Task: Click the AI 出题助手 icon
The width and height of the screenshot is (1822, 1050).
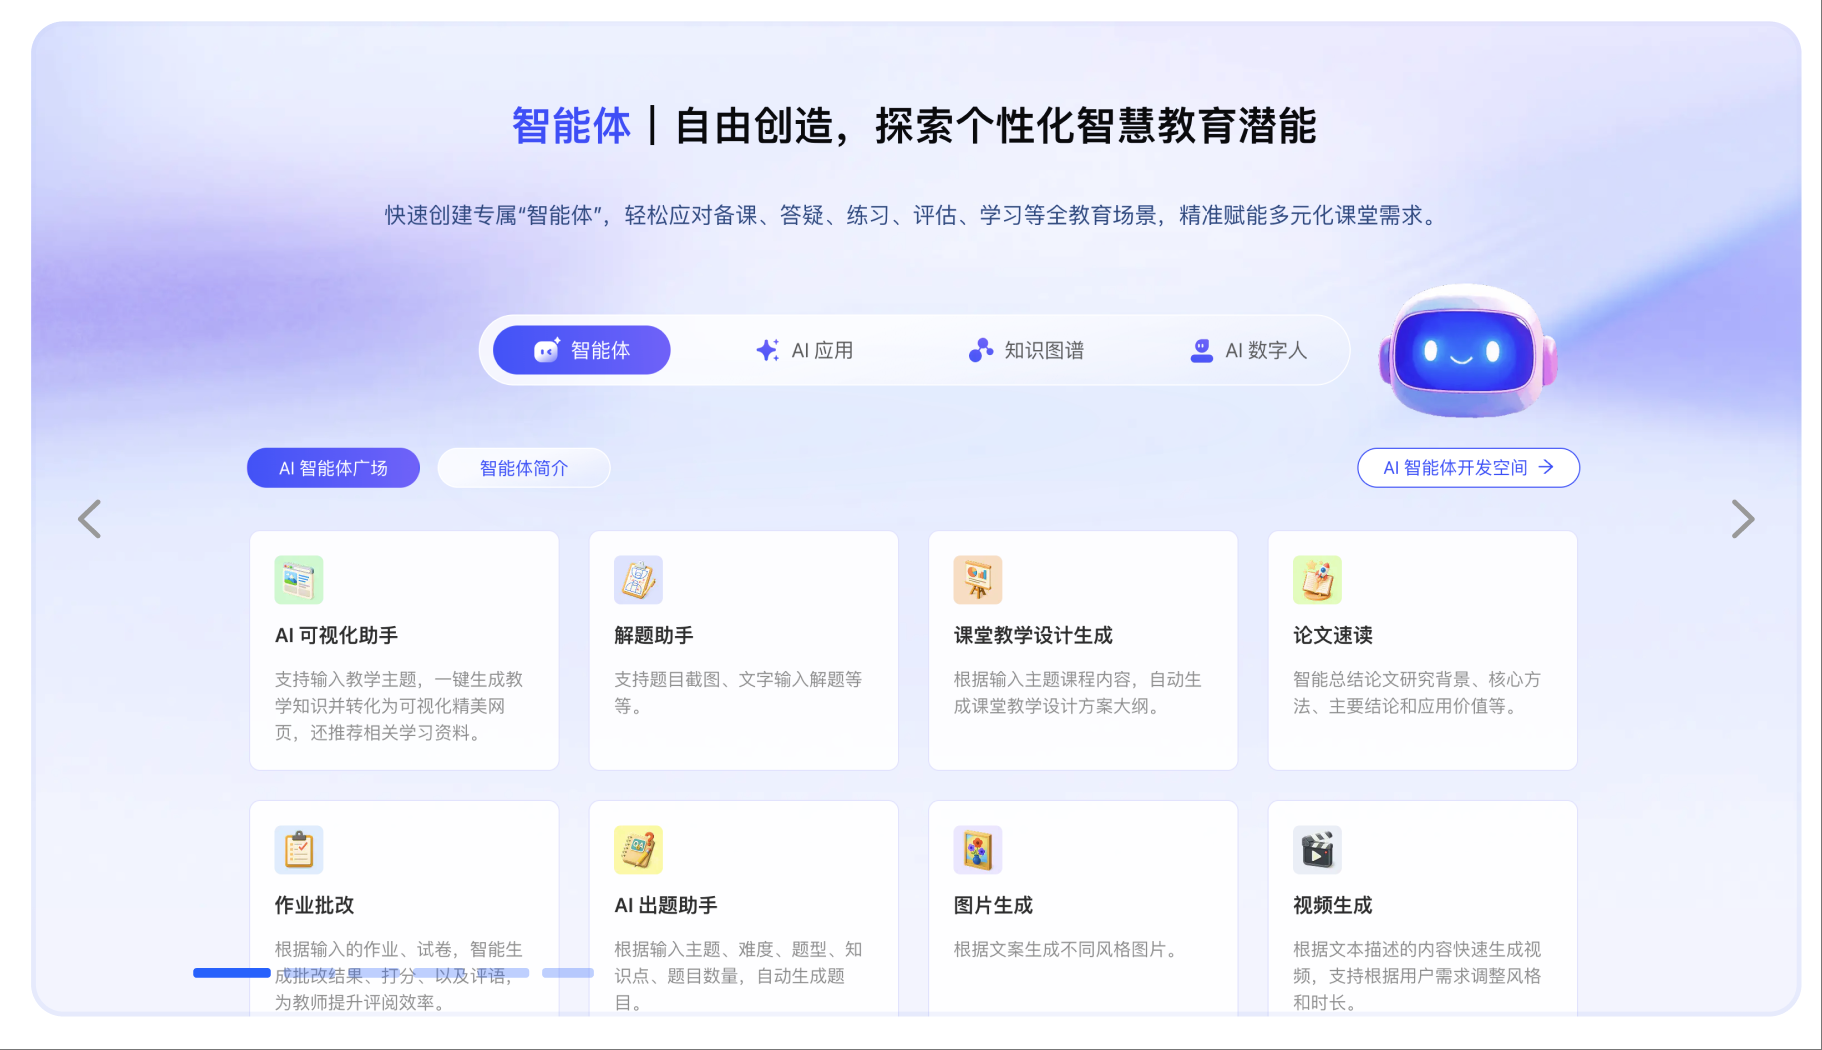Action: click(638, 850)
